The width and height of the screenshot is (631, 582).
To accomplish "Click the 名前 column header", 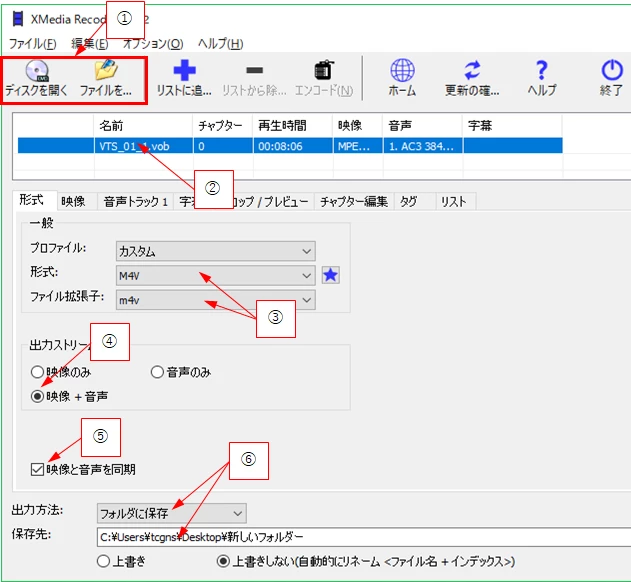I will pyautogui.click(x=143, y=126).
